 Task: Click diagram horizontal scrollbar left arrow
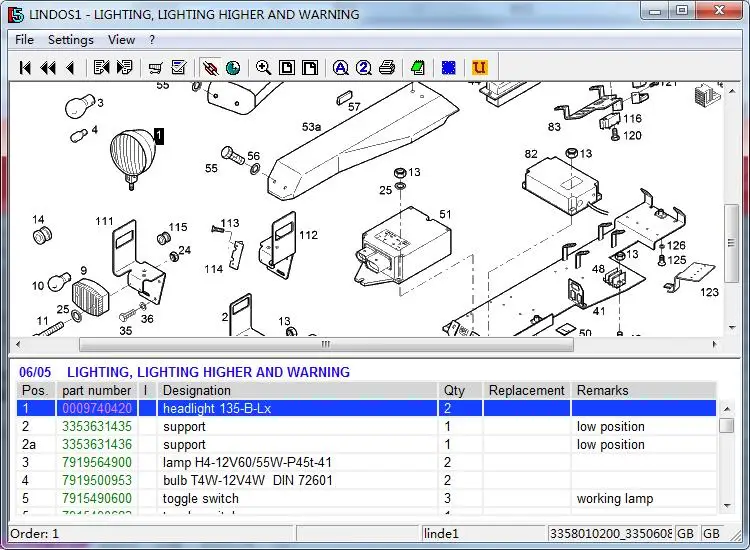pos(18,344)
